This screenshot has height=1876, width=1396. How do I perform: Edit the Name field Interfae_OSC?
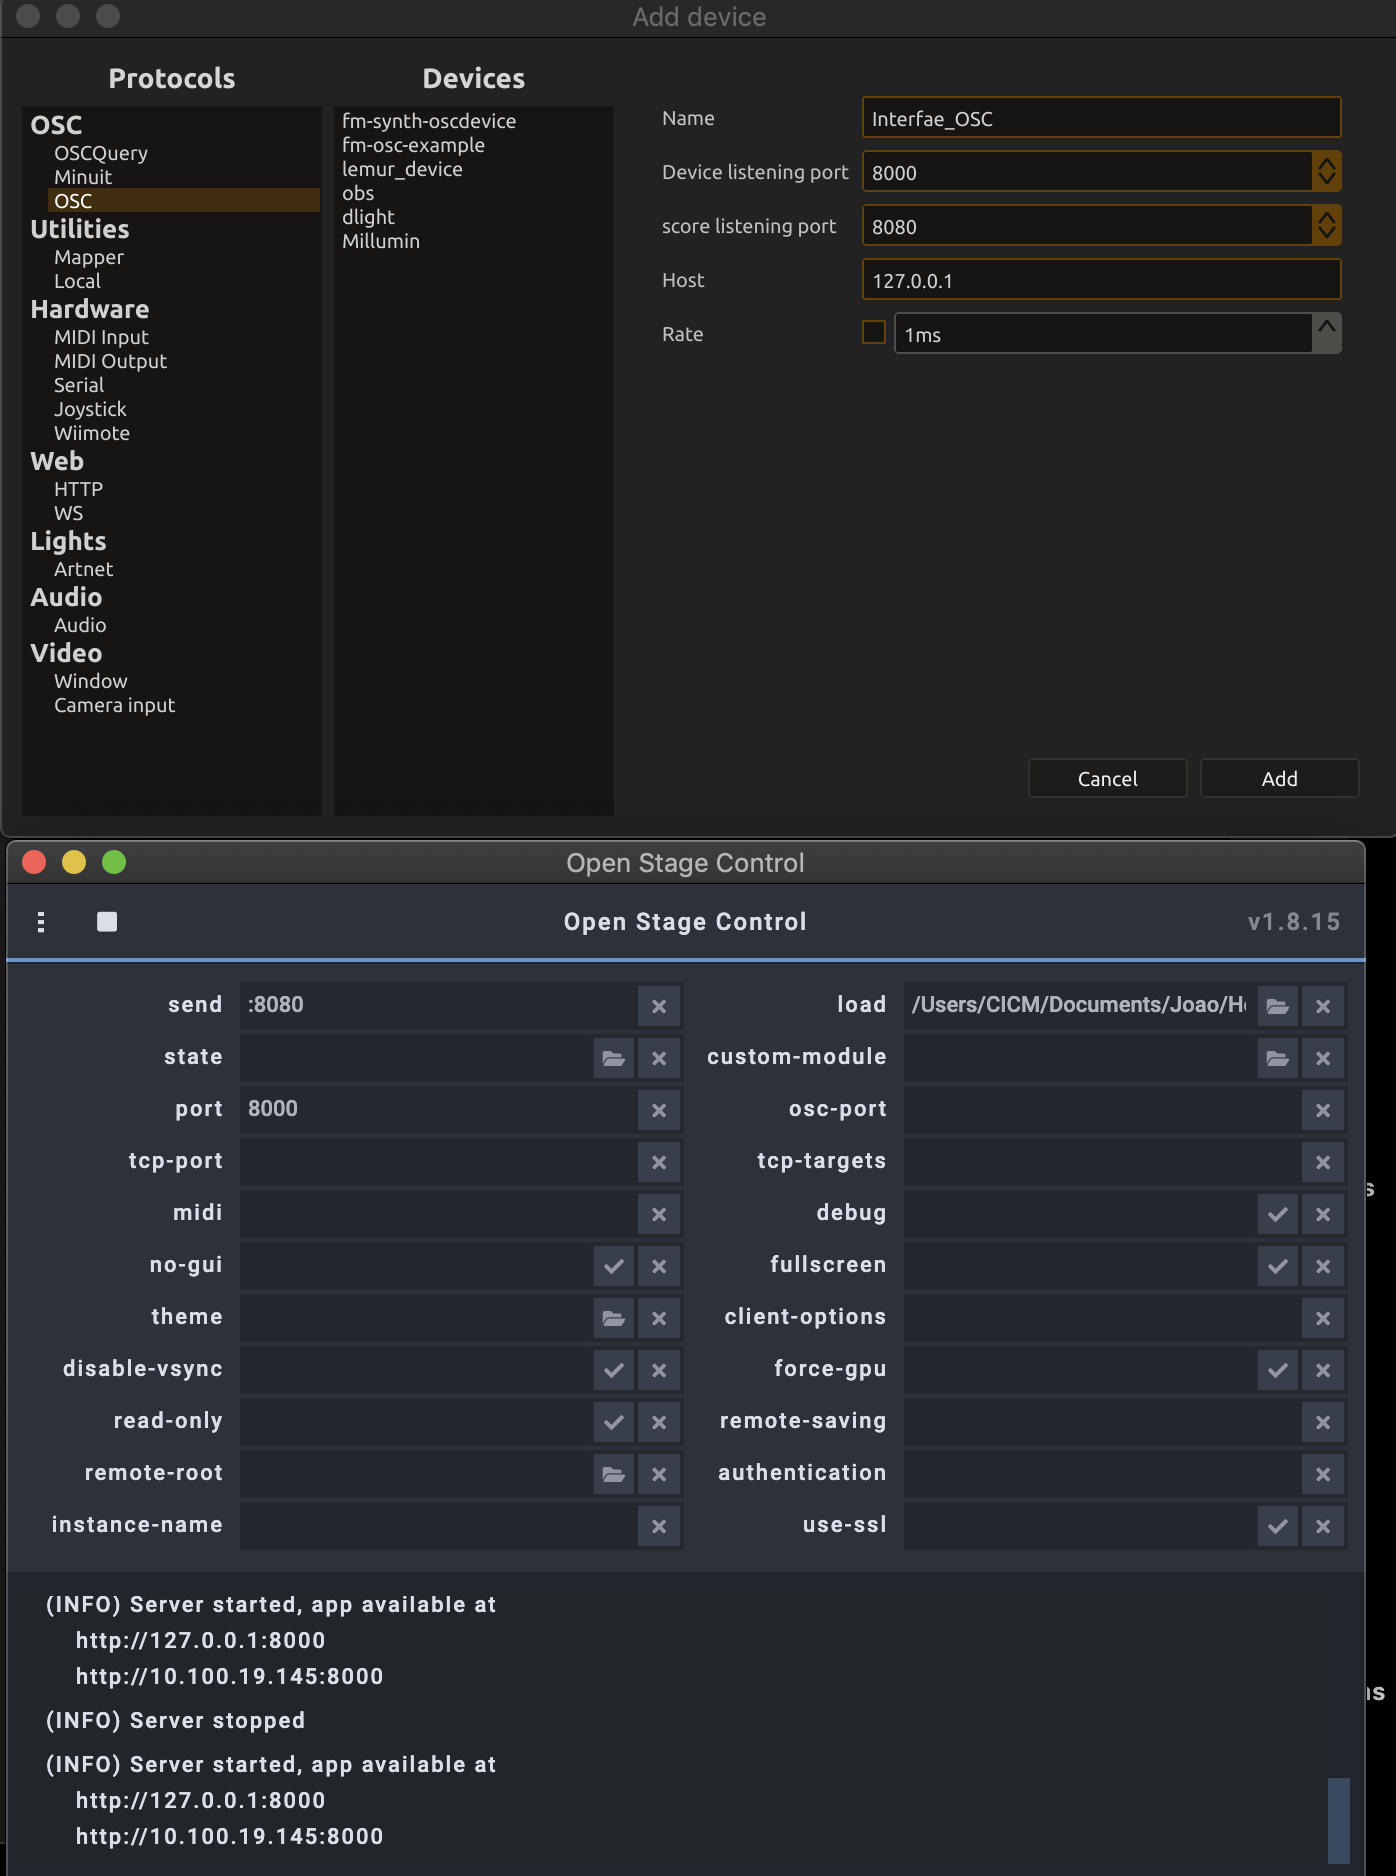coord(1101,118)
